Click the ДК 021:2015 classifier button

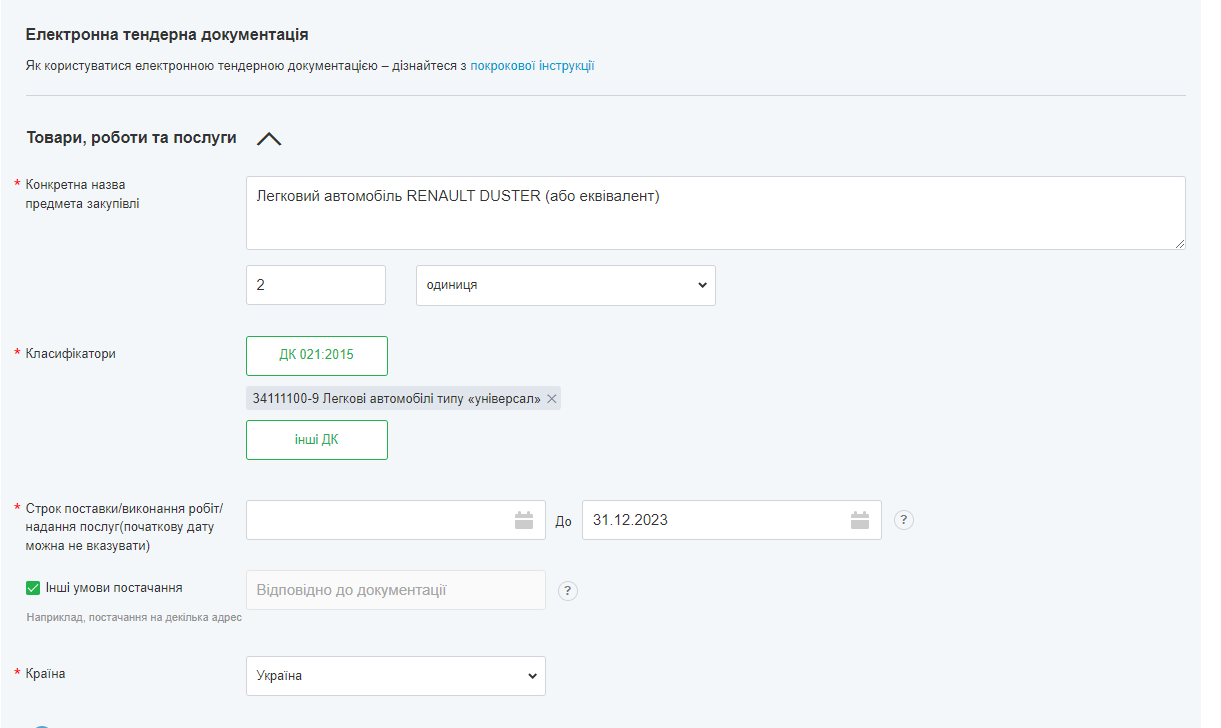(317, 356)
